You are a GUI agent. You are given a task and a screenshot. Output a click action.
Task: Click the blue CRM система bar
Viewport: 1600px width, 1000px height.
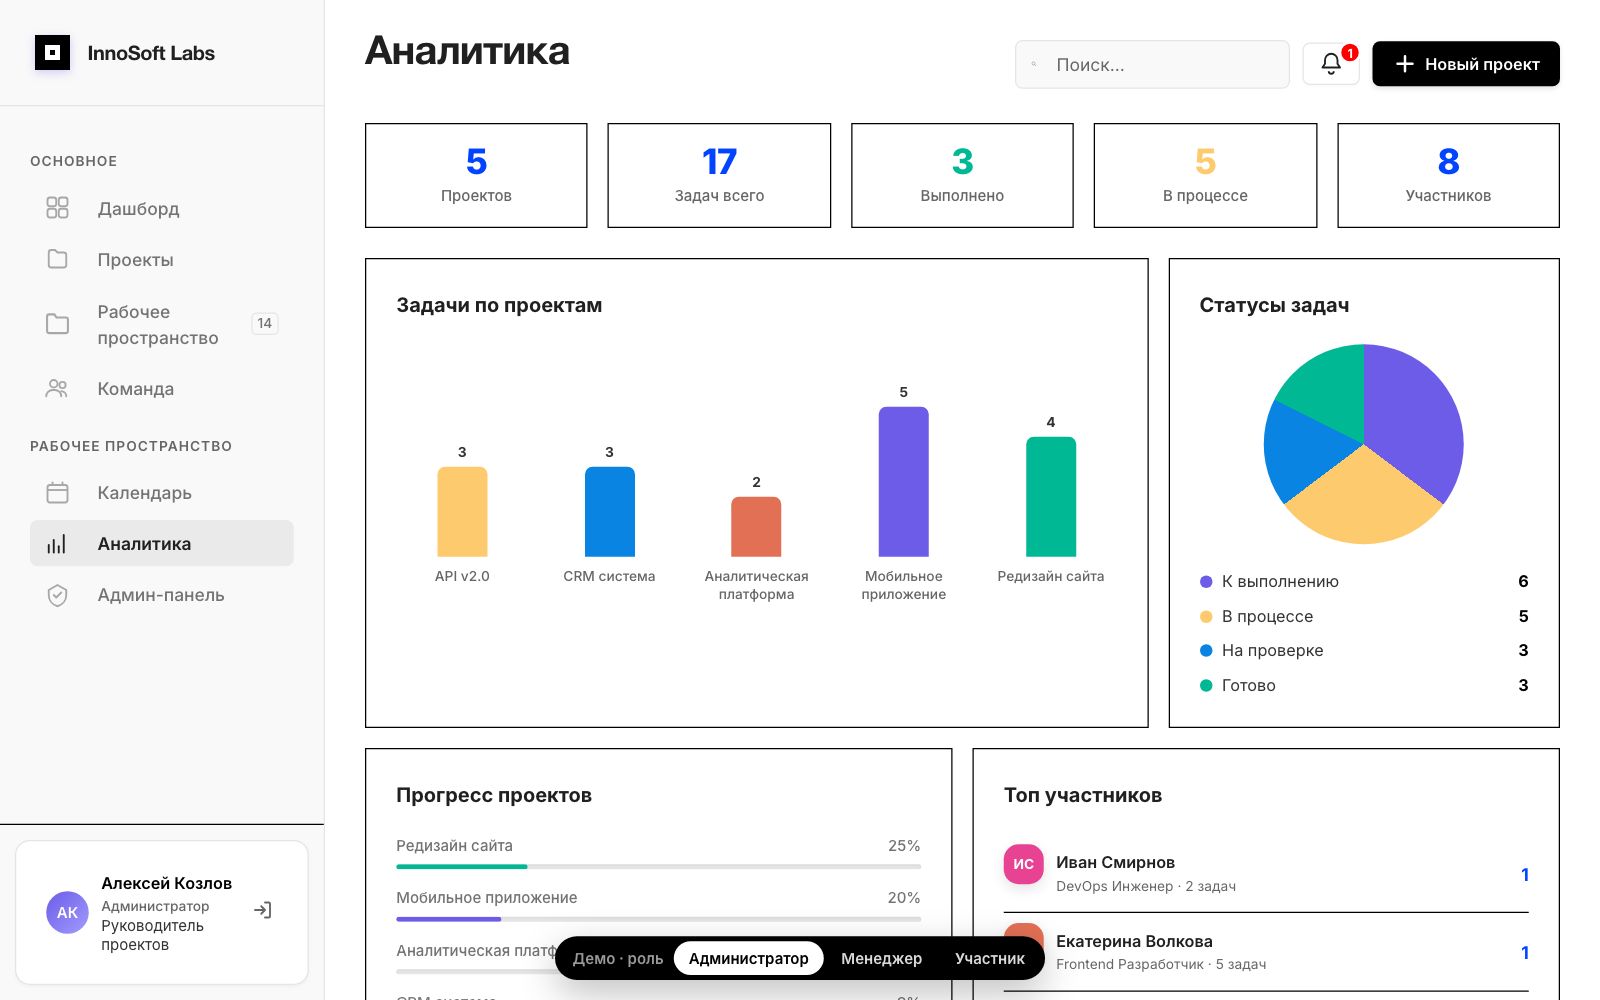coord(609,511)
